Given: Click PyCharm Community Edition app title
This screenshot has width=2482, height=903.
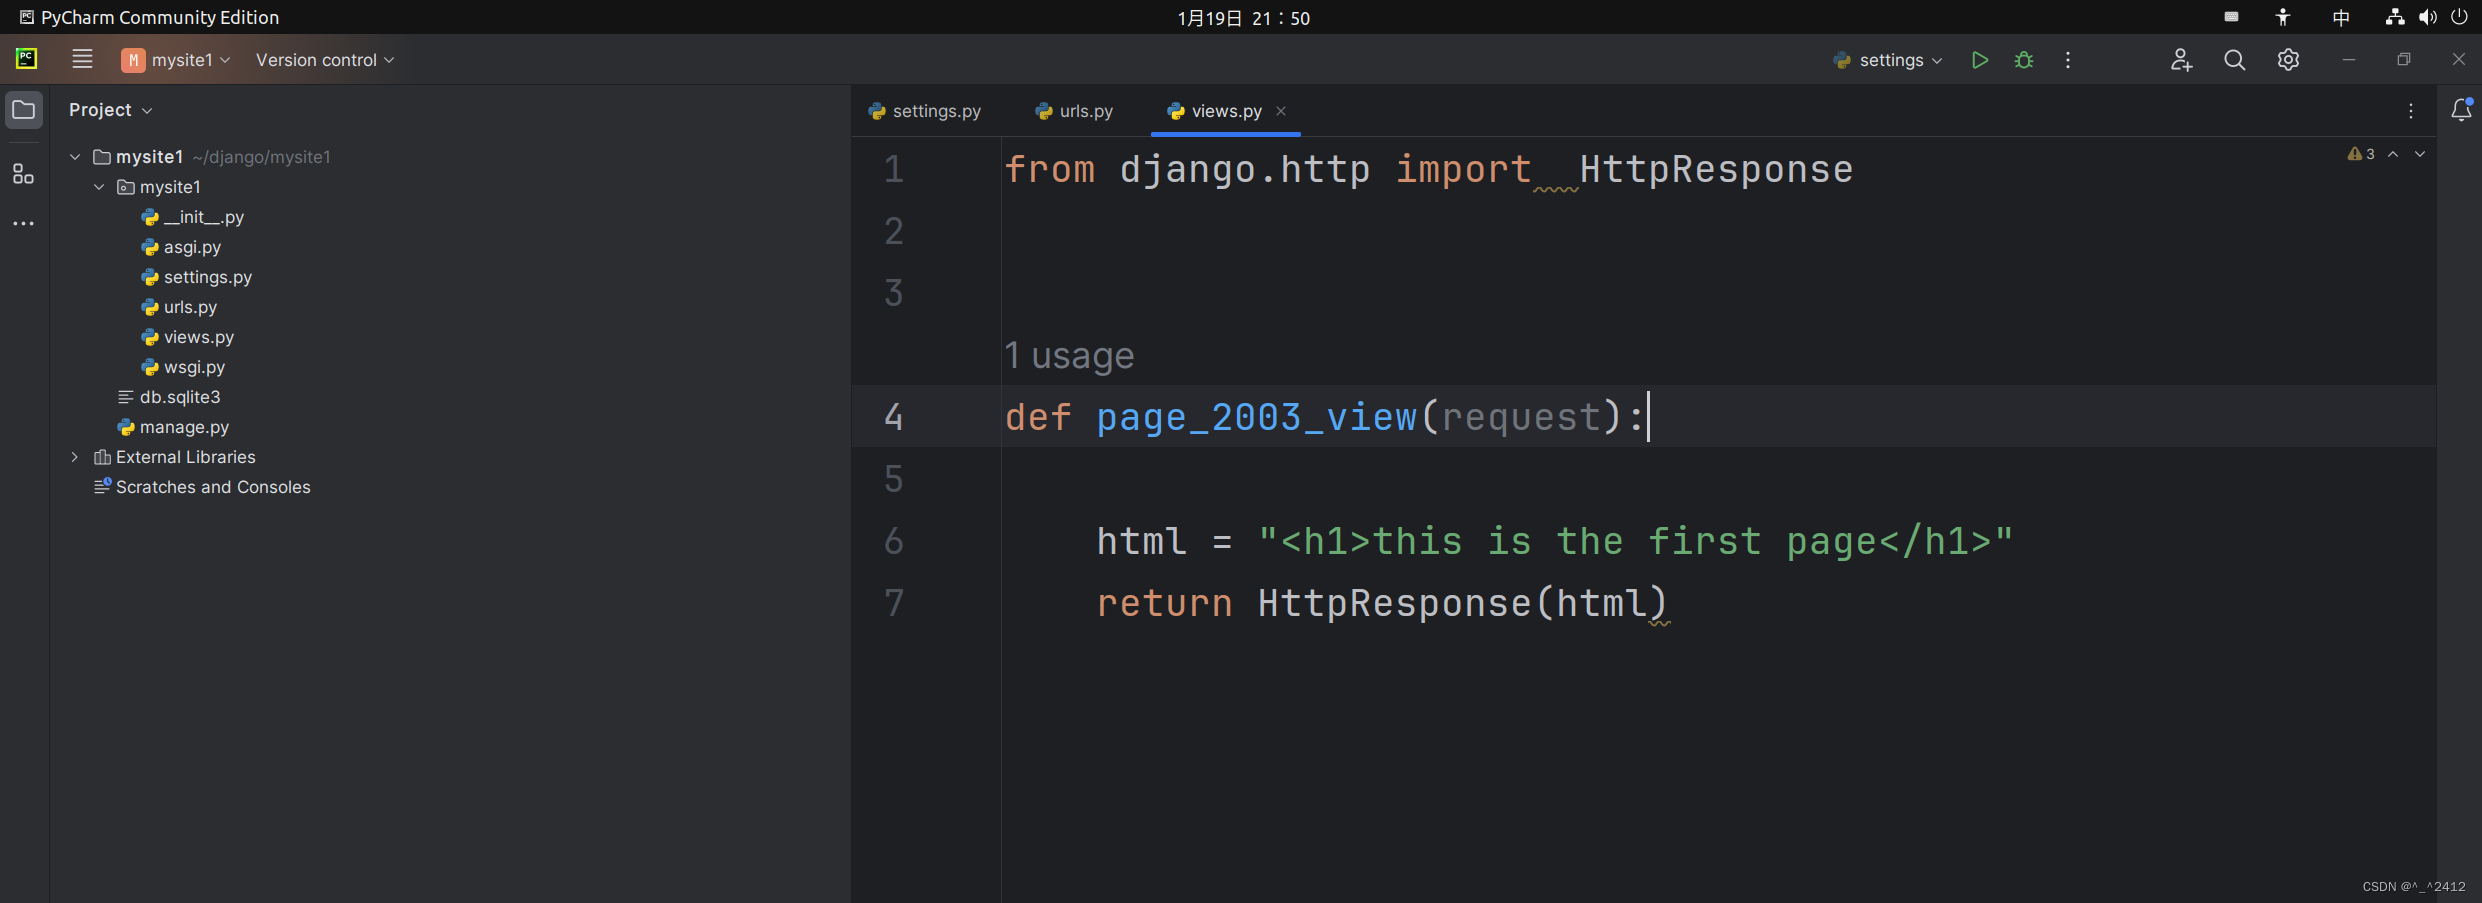Looking at the screenshot, I should 149,17.
